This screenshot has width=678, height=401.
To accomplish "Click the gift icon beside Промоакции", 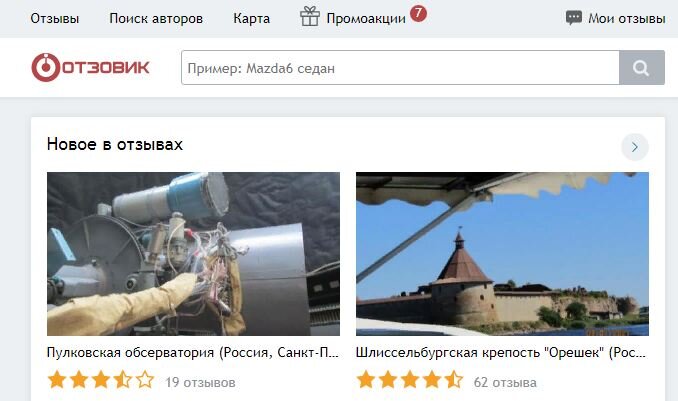I will (x=310, y=17).
